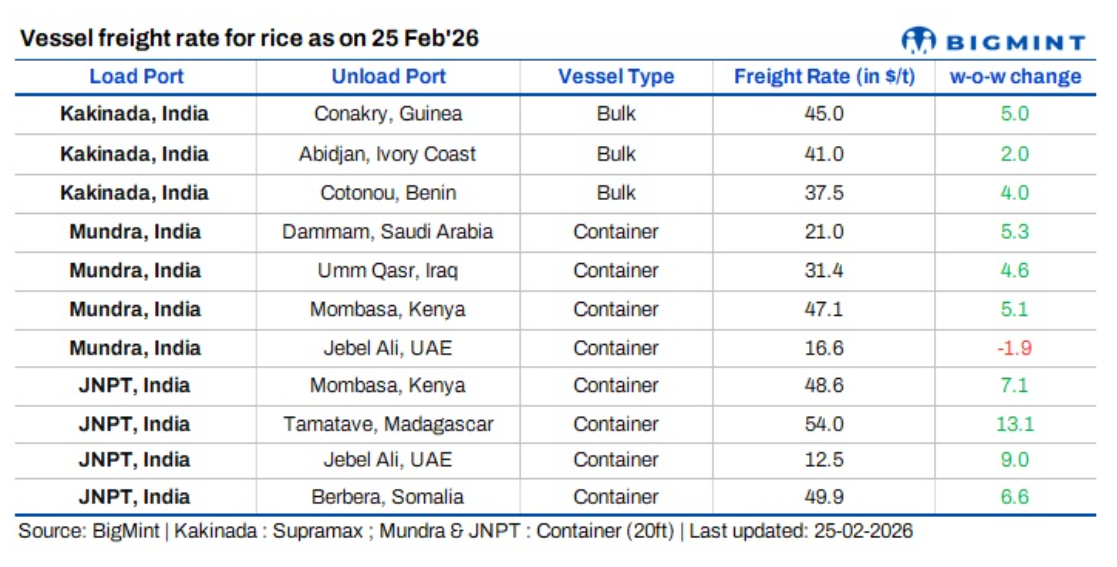Select the Conakry, Guinea cell
The image size is (1117, 567).
[x=388, y=114]
